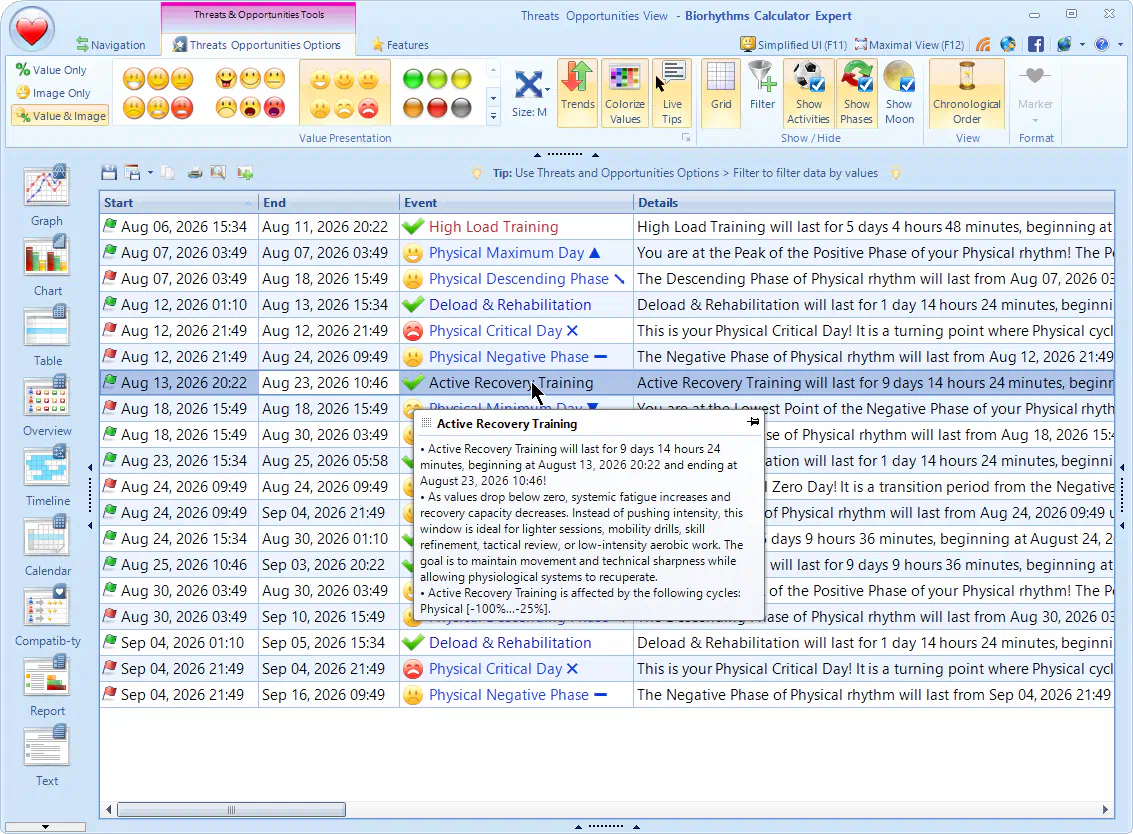Viewport: 1133px width, 834px height.
Task: Click the export icon with green arrow
Action: tap(245, 173)
